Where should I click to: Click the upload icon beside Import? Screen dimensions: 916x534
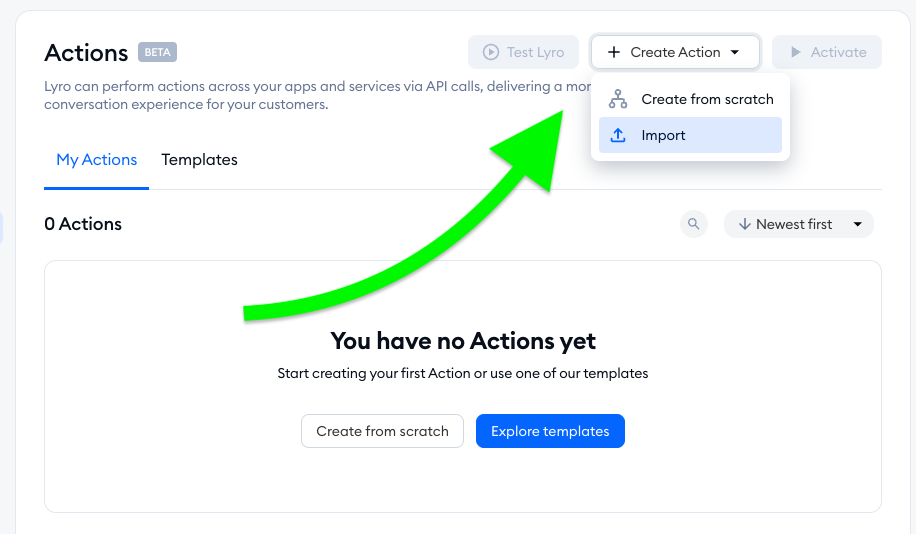tap(617, 135)
